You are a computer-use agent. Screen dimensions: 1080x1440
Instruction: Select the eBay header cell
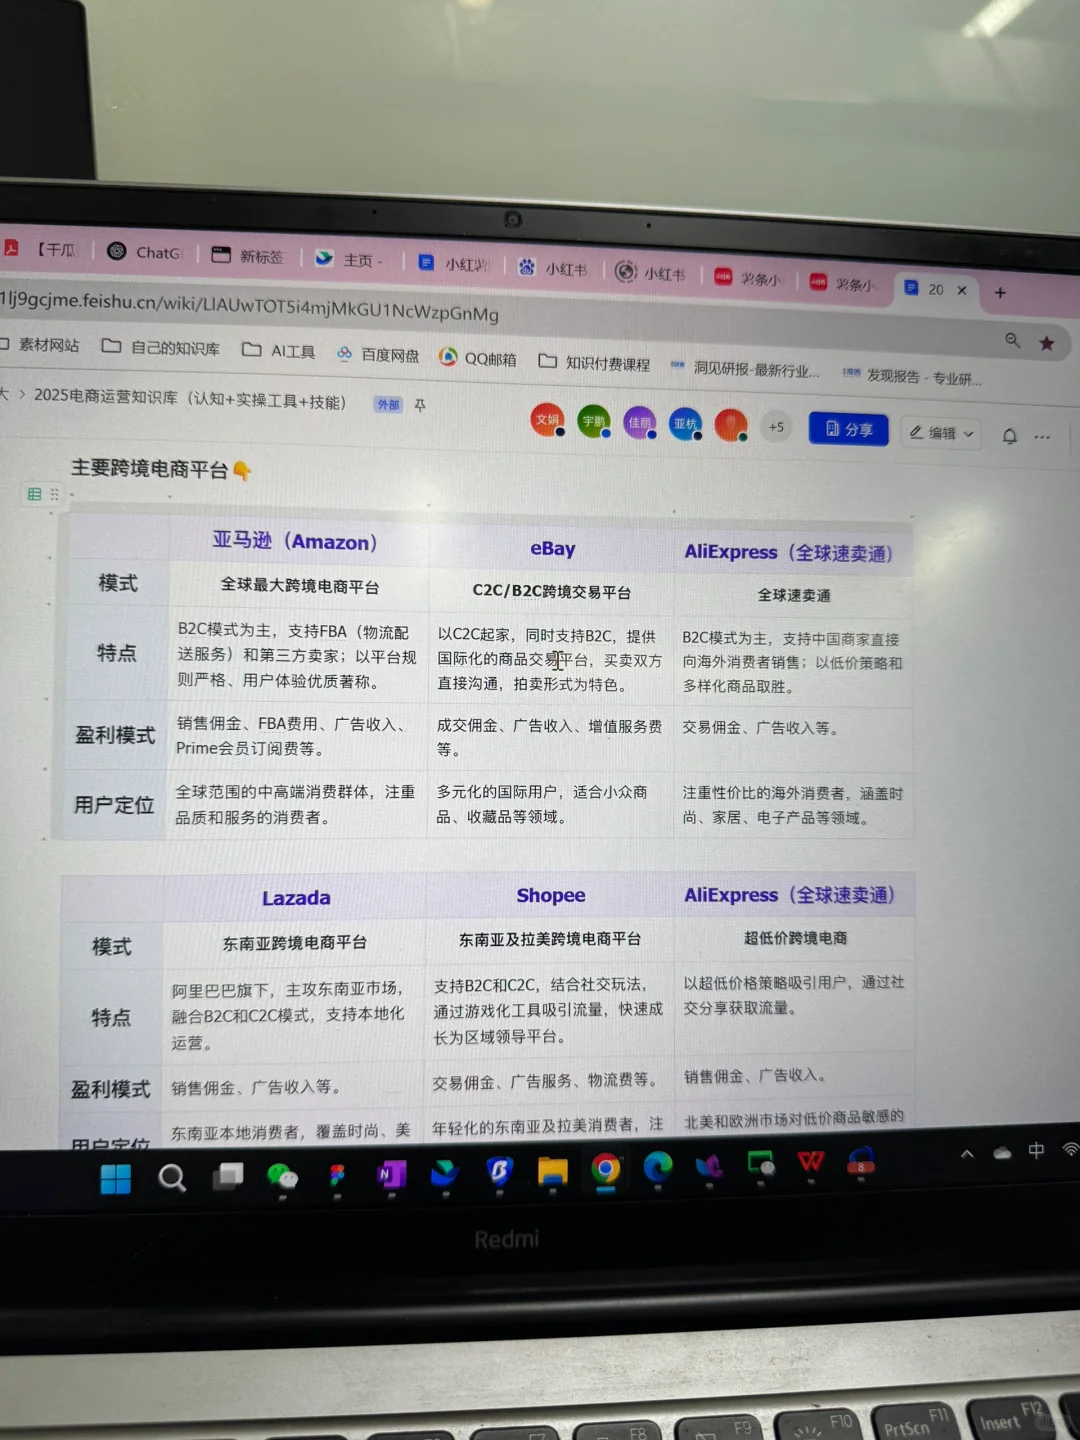point(552,548)
